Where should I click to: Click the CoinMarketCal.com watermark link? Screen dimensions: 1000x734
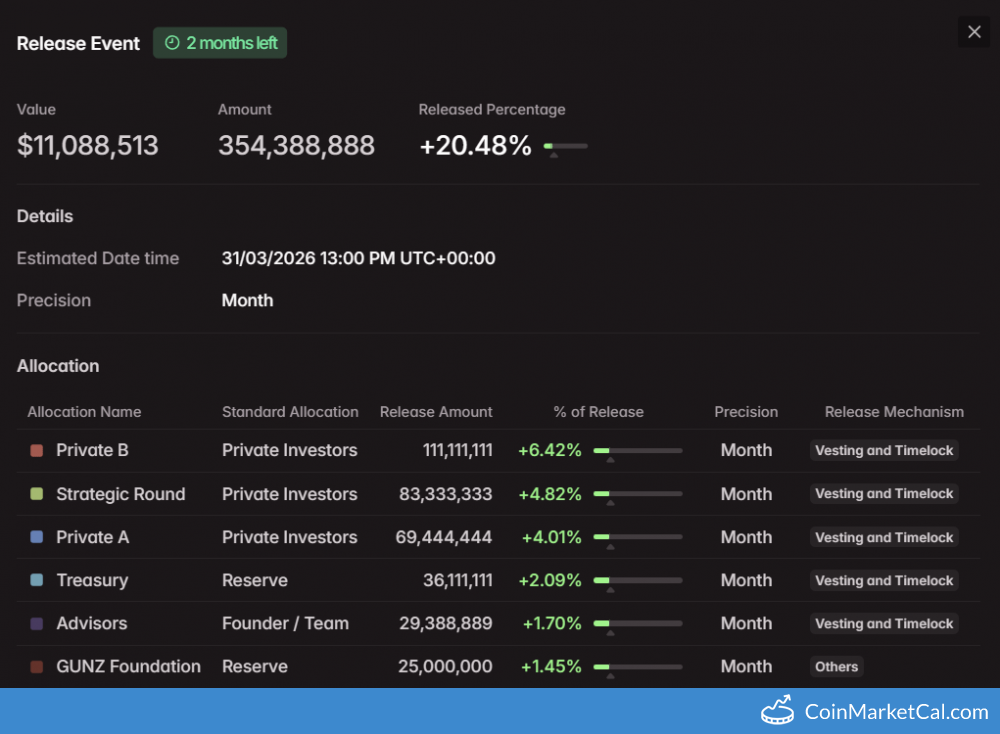[896, 712]
